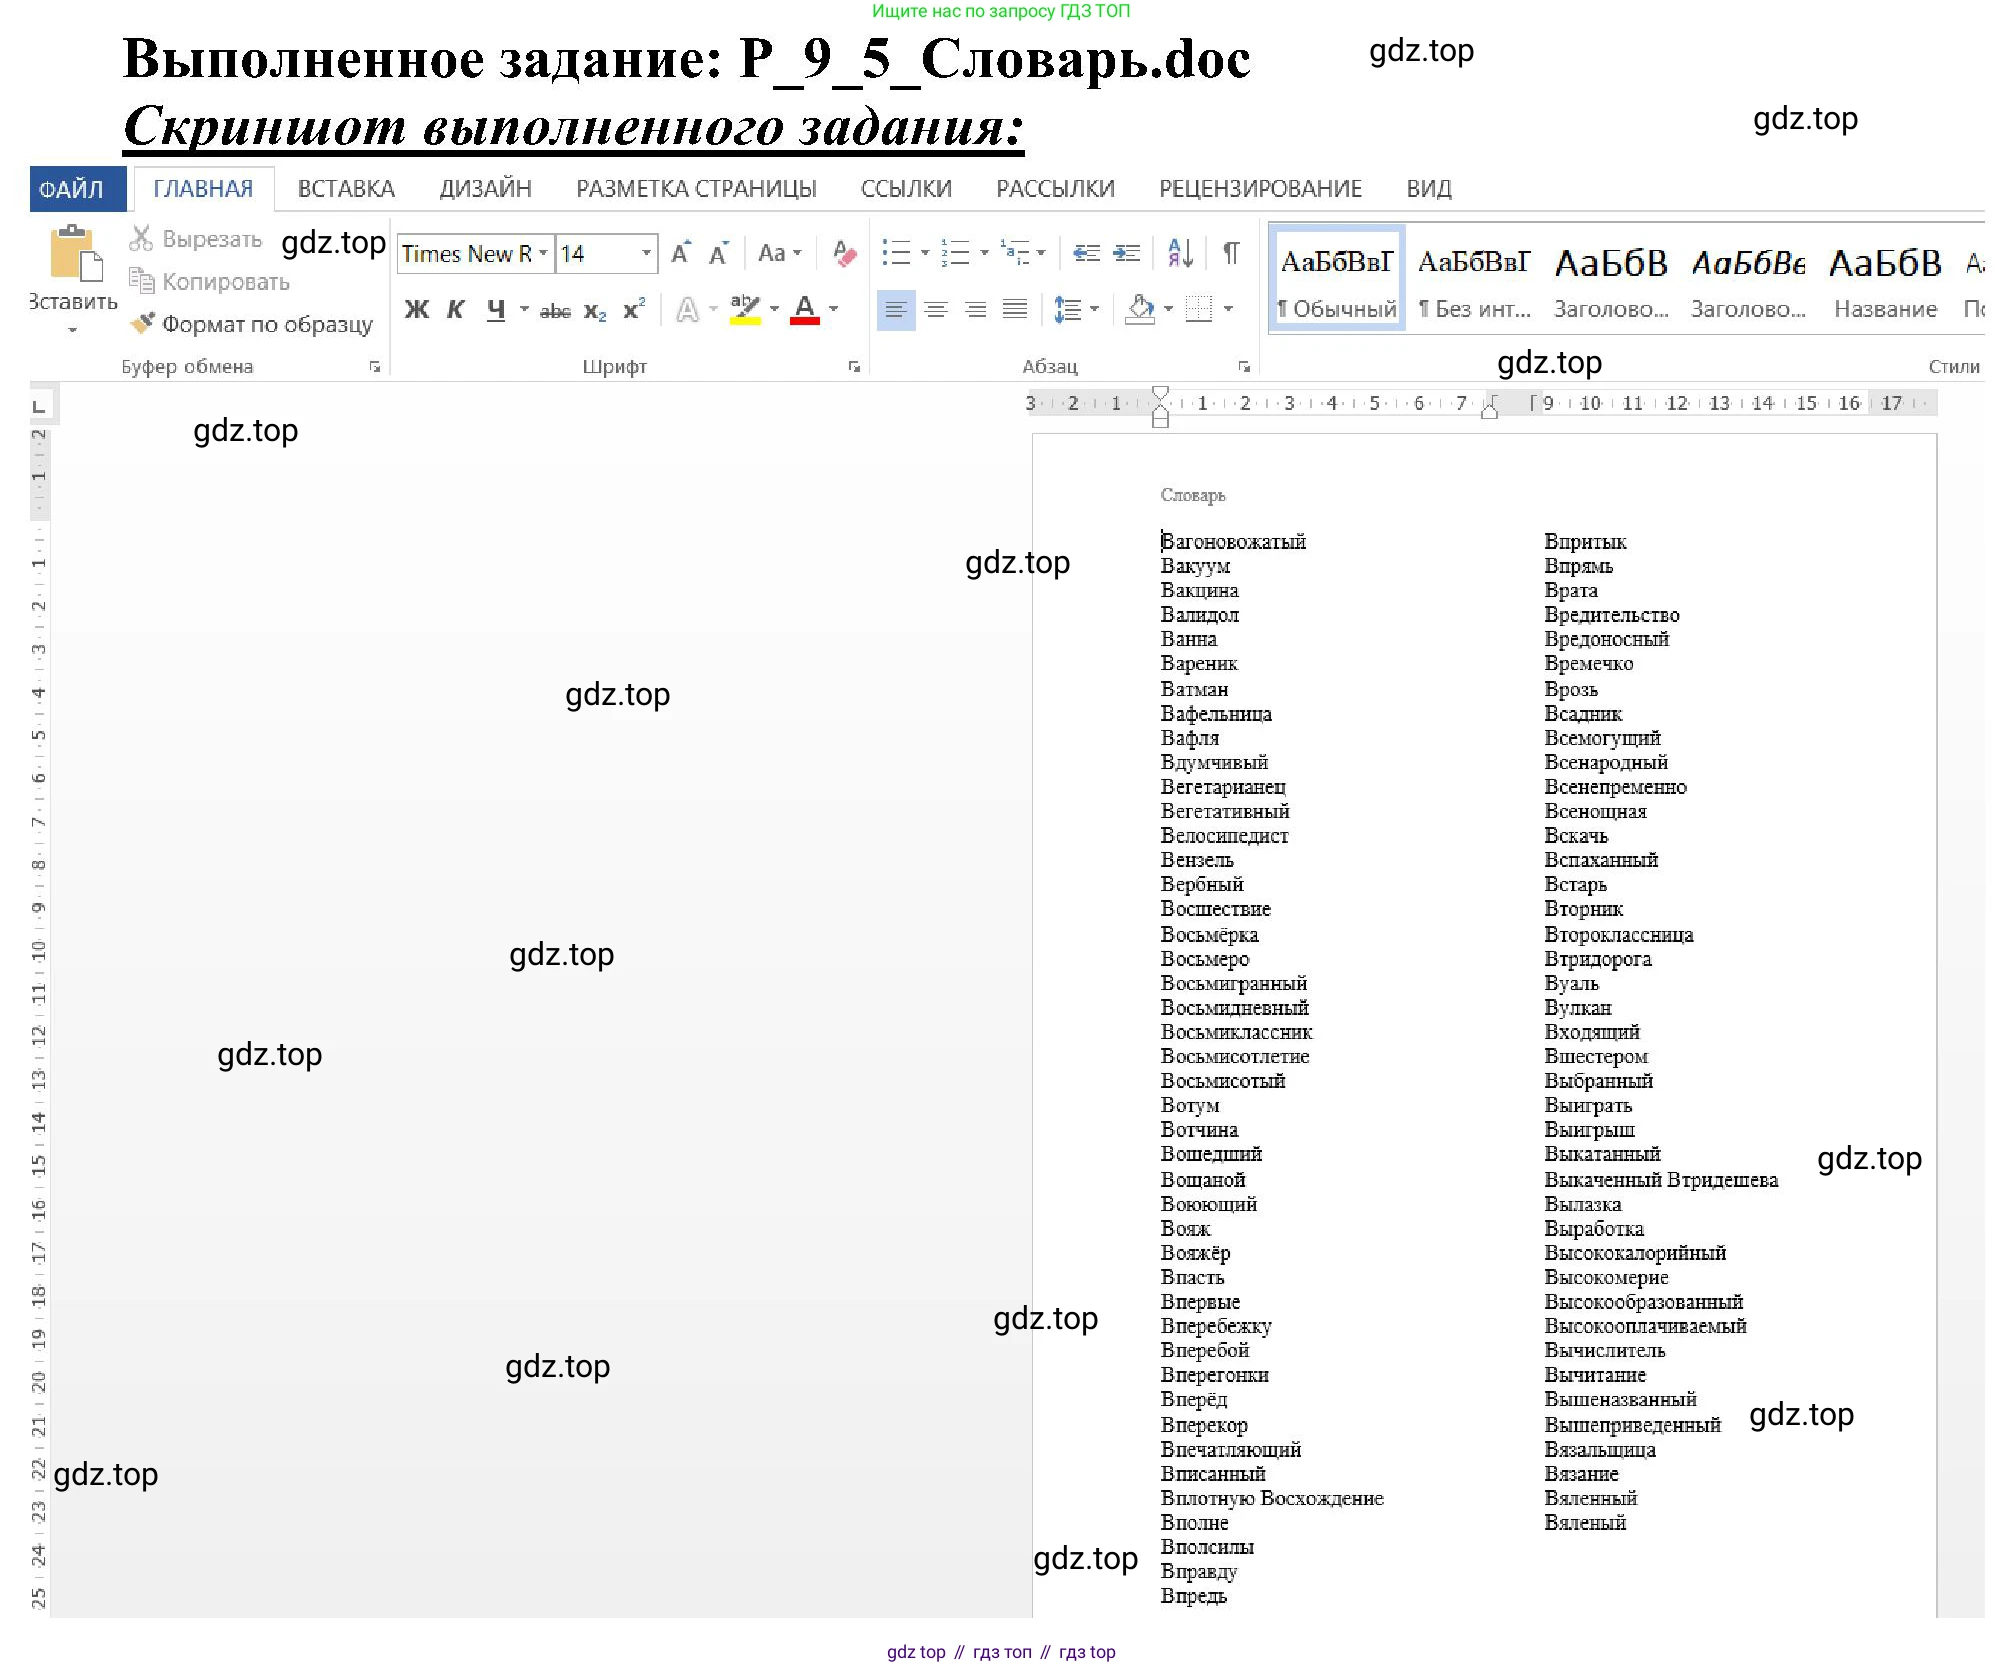Switch to the ВИД tab

1429,189
